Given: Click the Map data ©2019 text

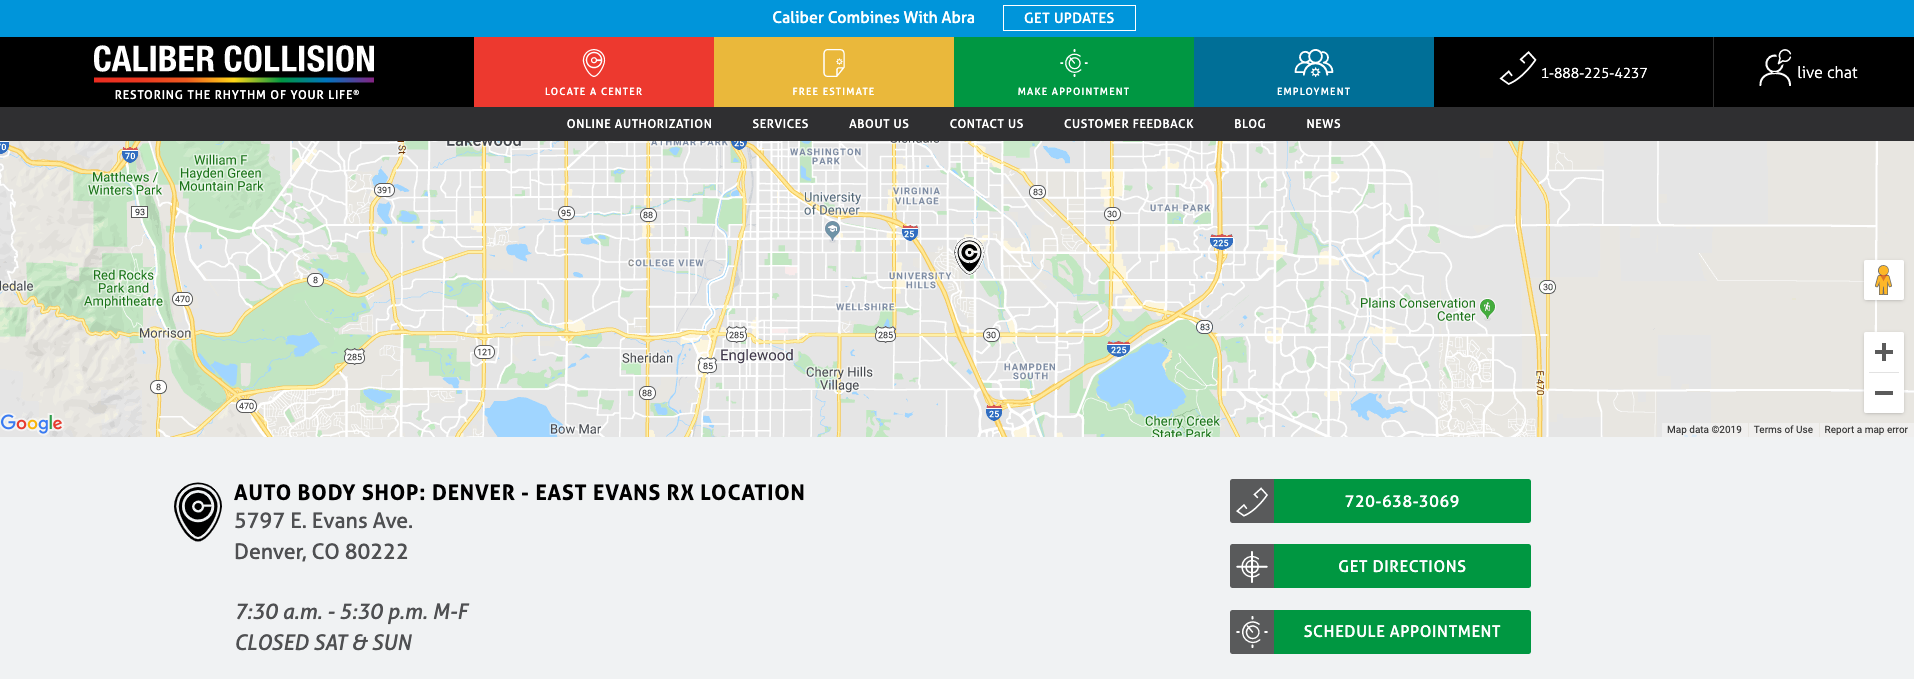Looking at the screenshot, I should [1704, 430].
